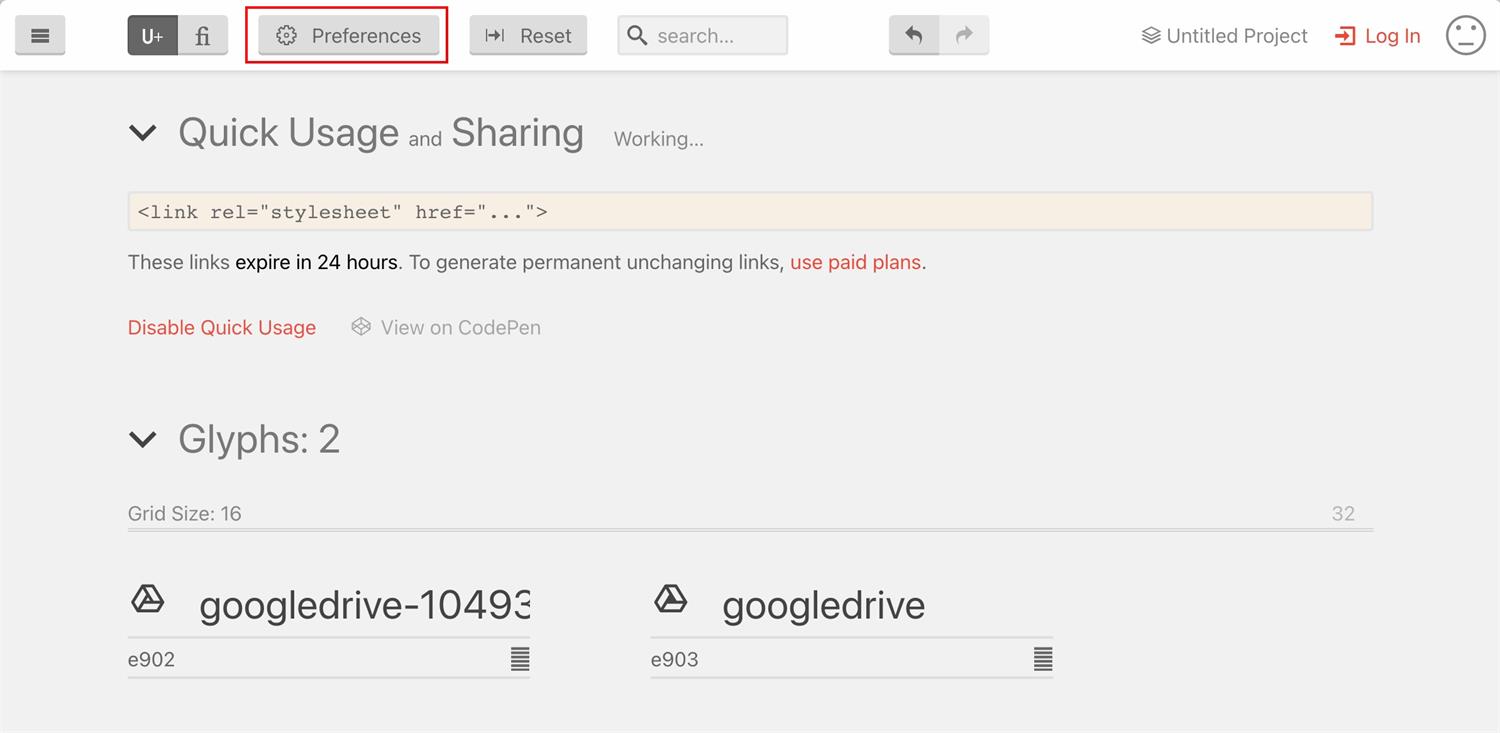Collapse the Quick Usage and Sharing section
Viewport: 1500px width, 733px height.
143,133
